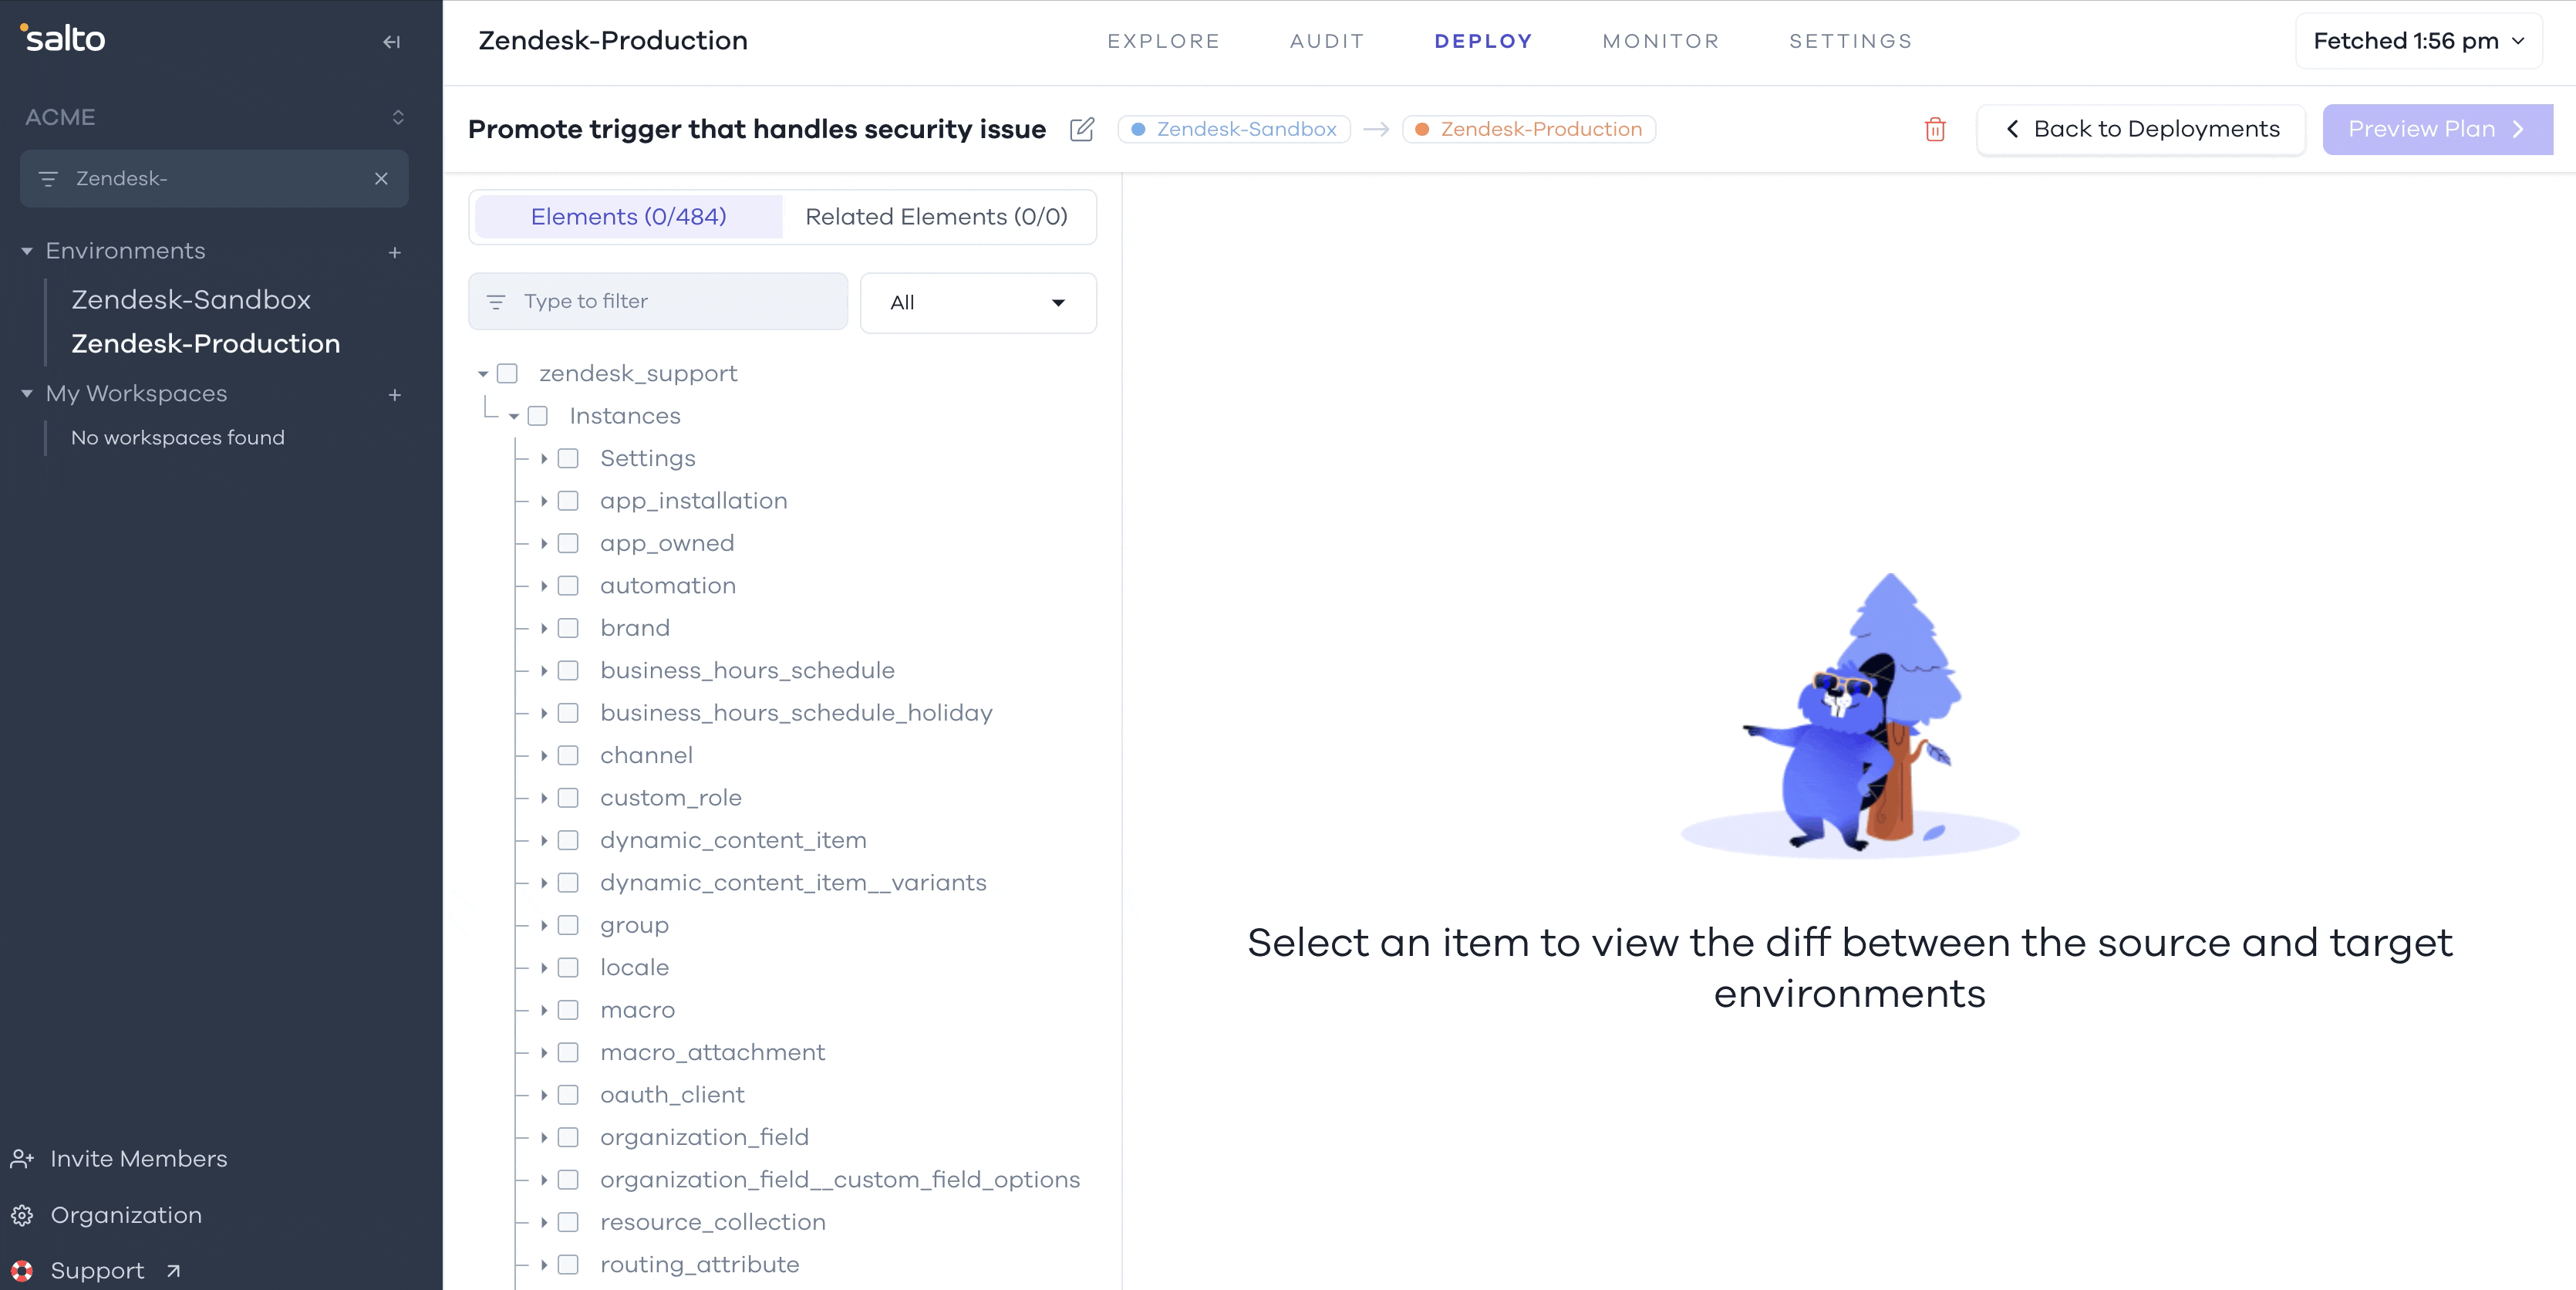This screenshot has height=1290, width=2576.
Task: Collapse the sidebar with arrow icon
Action: (391, 42)
